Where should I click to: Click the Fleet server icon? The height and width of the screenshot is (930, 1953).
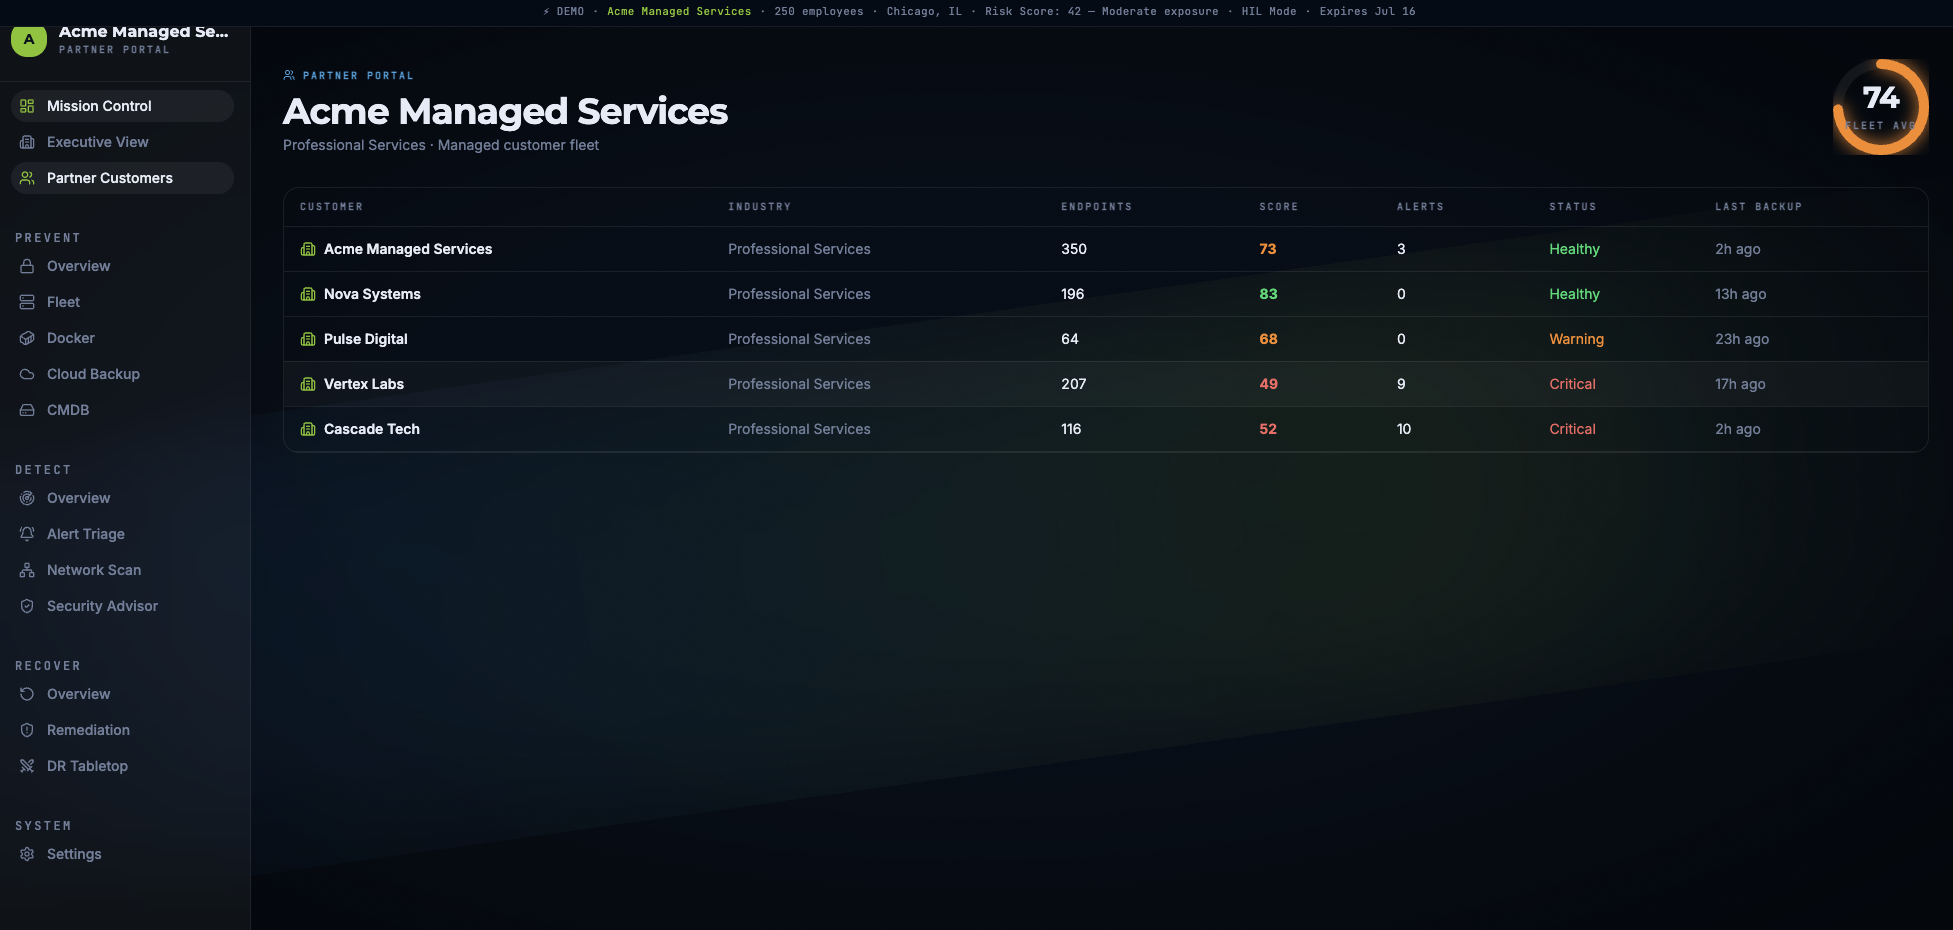pyautogui.click(x=27, y=302)
